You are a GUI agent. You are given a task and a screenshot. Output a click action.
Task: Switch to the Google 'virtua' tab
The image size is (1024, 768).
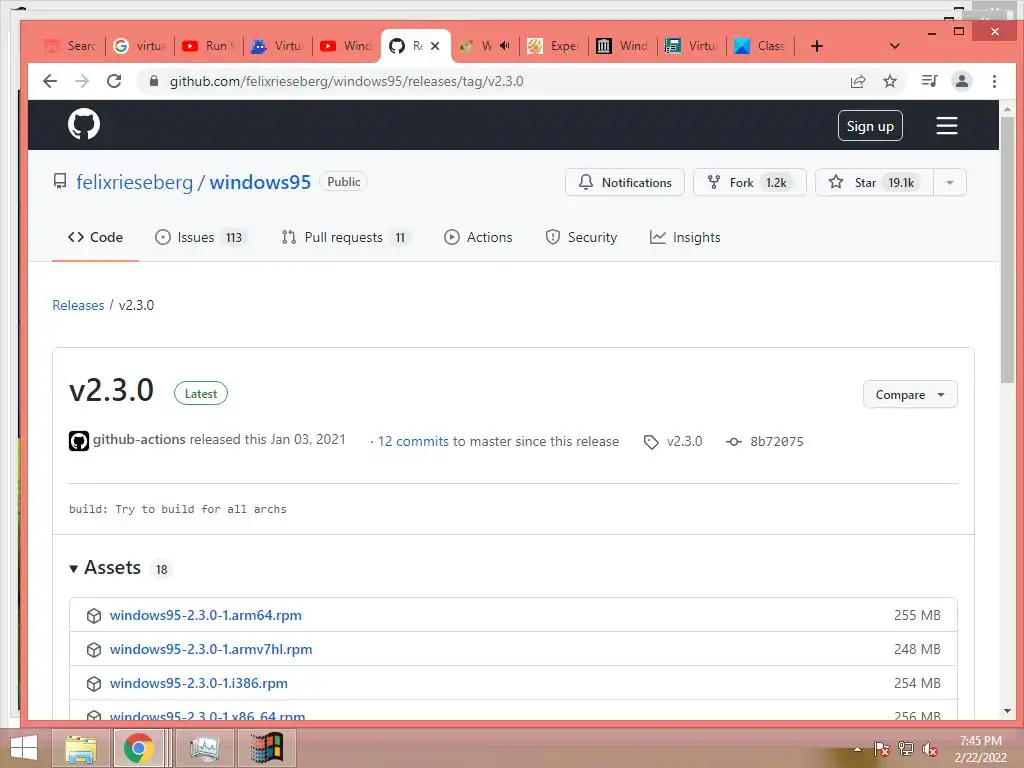tap(140, 46)
